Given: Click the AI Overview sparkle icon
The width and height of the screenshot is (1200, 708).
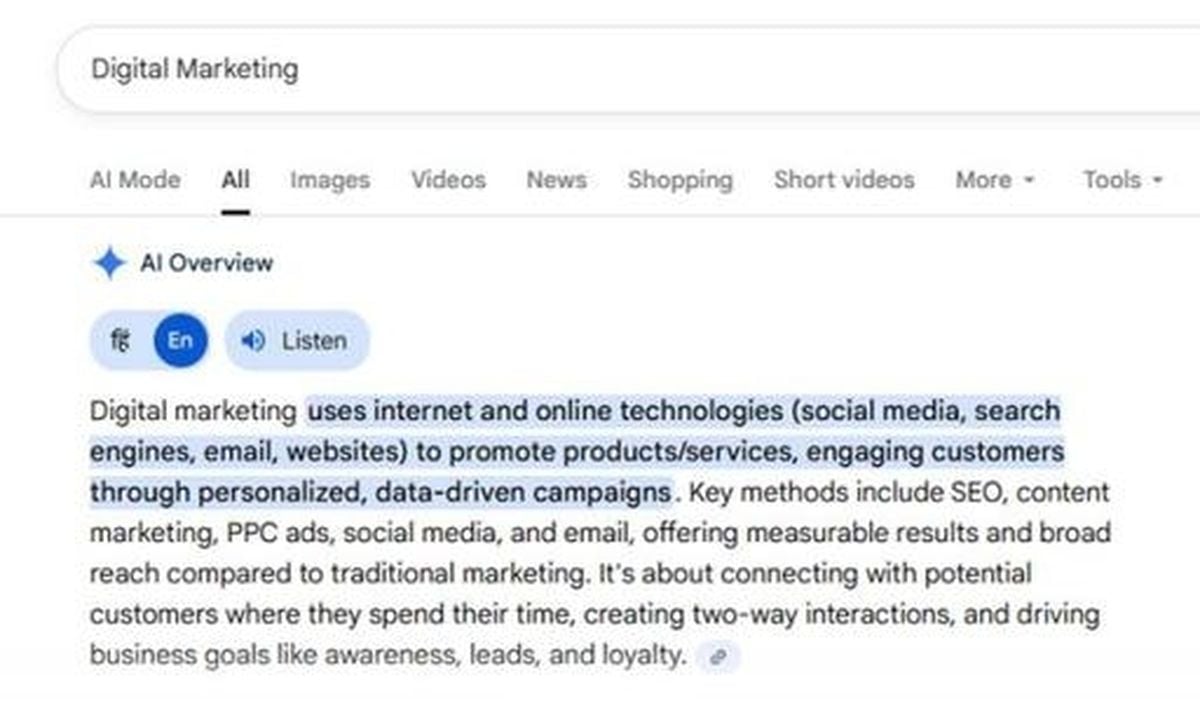Looking at the screenshot, I should coord(108,264).
